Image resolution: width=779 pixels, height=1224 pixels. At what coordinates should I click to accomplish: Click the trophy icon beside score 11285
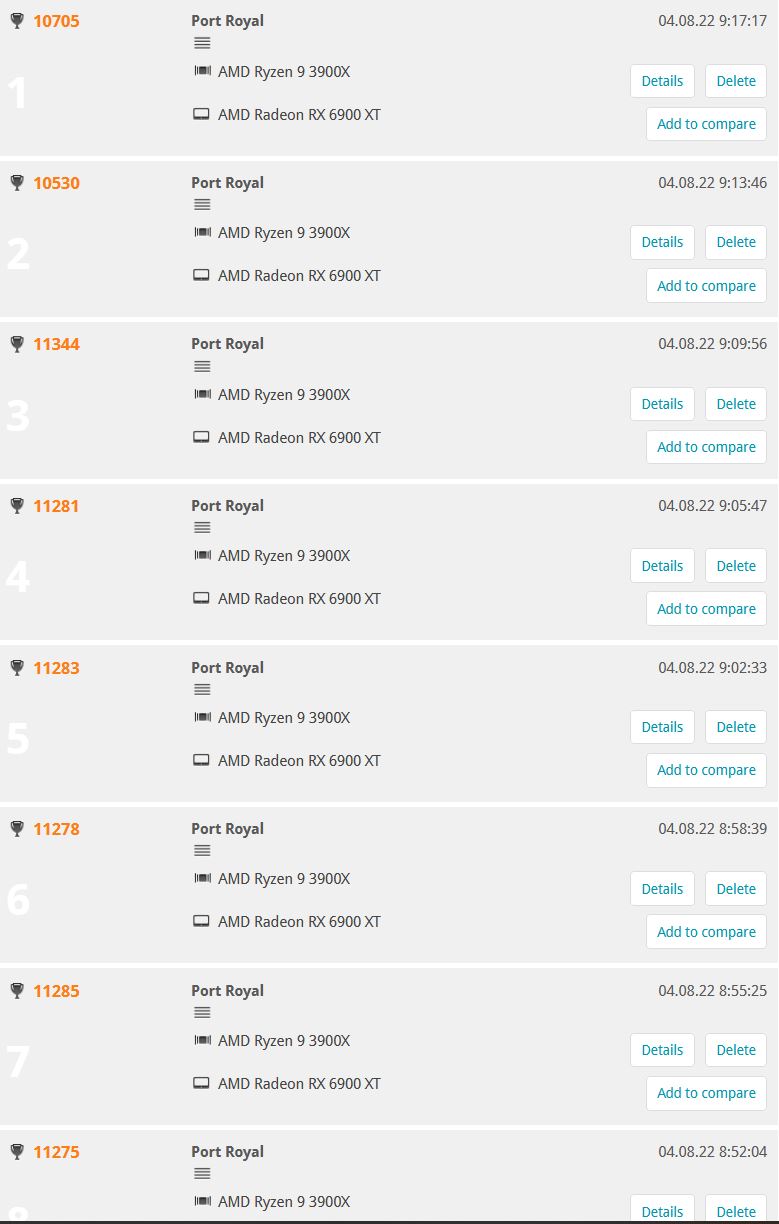pos(17,991)
